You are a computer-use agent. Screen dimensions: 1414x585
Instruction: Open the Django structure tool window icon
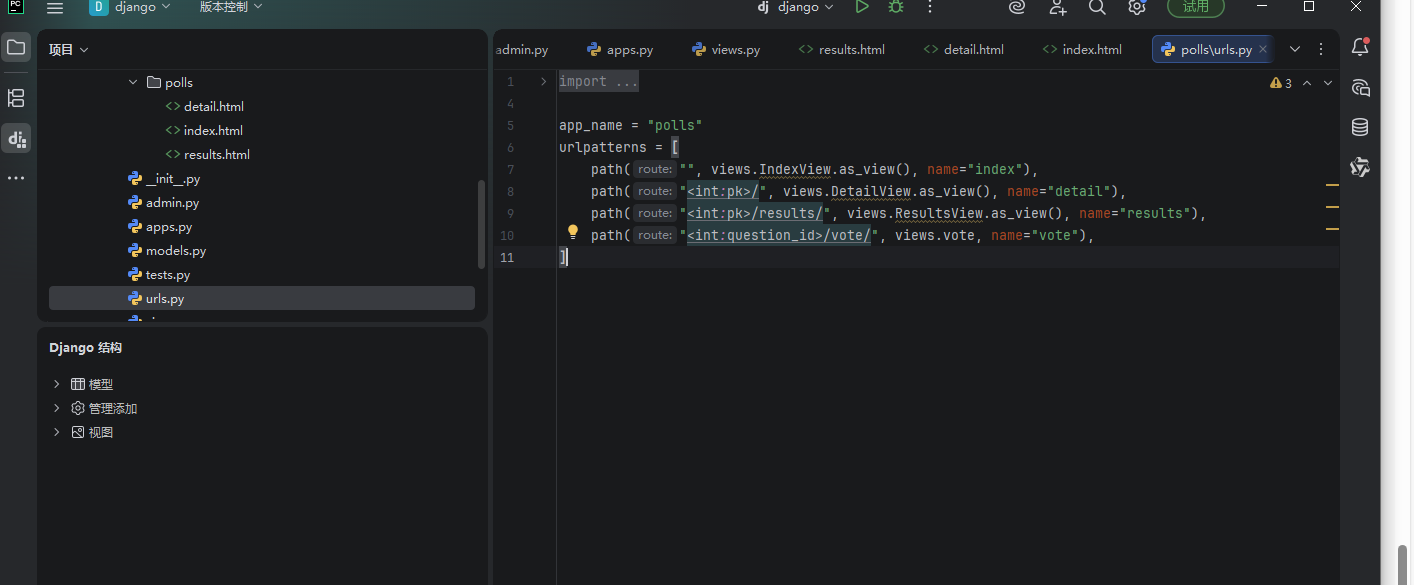[16, 138]
